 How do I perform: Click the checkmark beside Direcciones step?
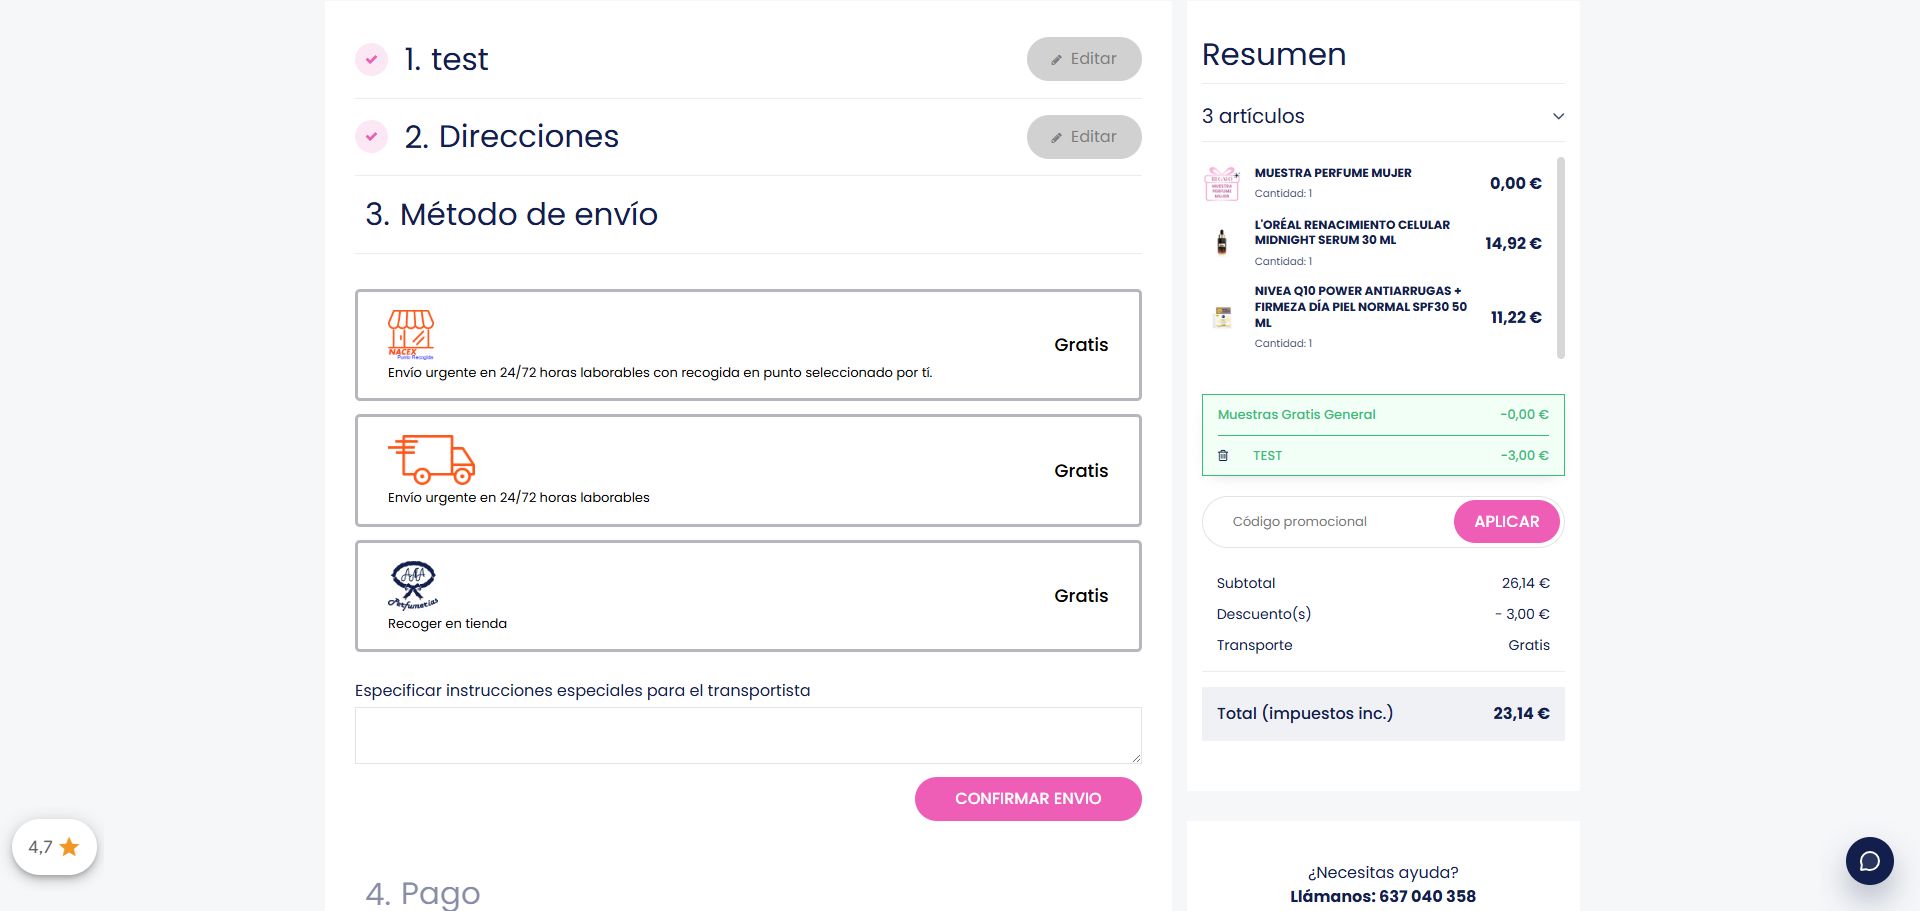coord(372,136)
